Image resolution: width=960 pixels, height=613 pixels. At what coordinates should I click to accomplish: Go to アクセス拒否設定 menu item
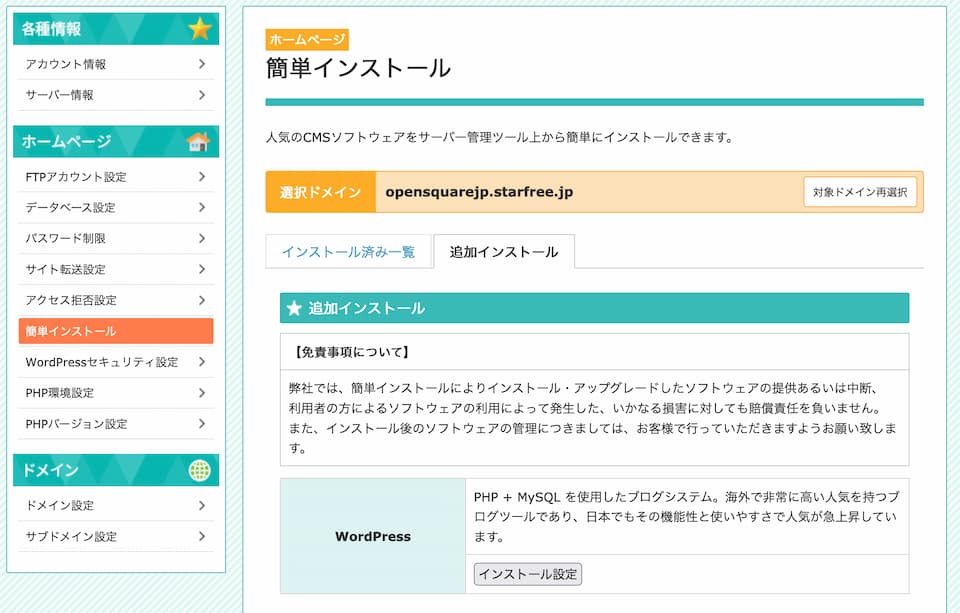tap(115, 301)
